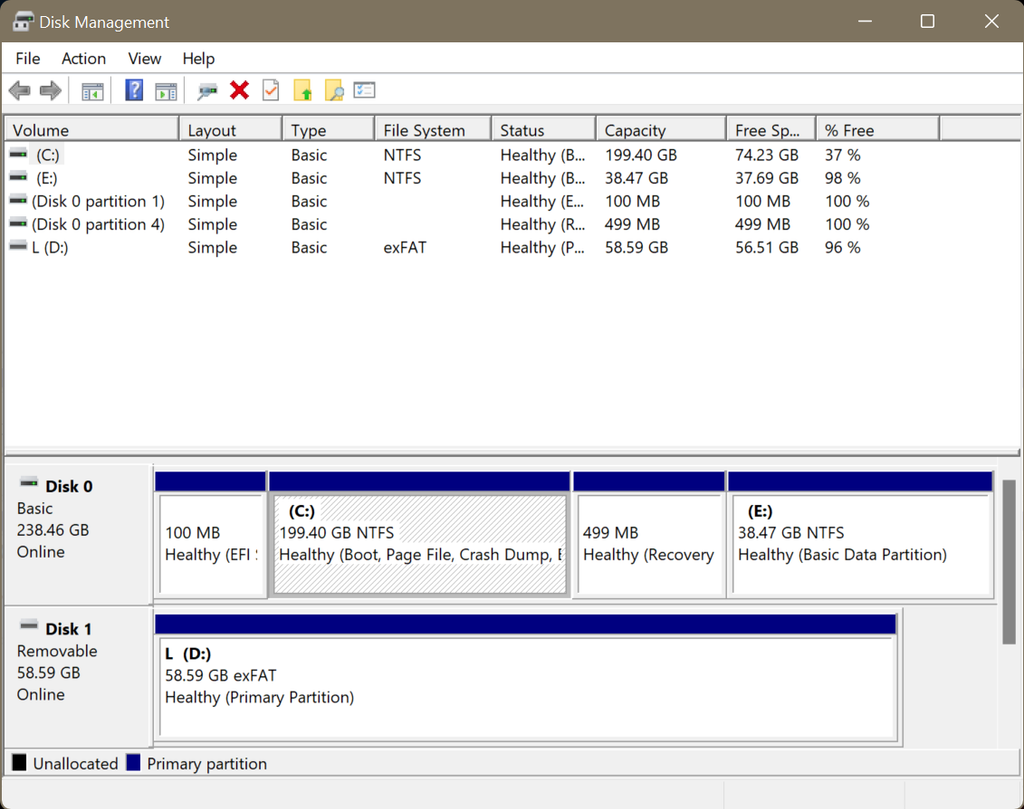Click the folder with magnifier toolbar icon

334,90
